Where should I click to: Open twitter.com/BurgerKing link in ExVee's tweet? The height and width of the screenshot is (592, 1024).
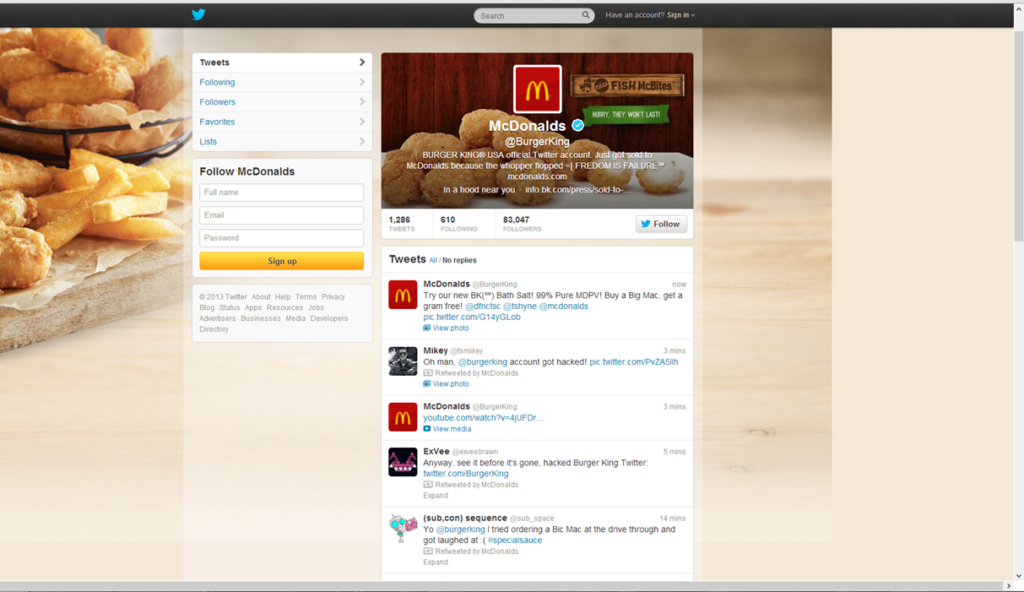tap(466, 473)
